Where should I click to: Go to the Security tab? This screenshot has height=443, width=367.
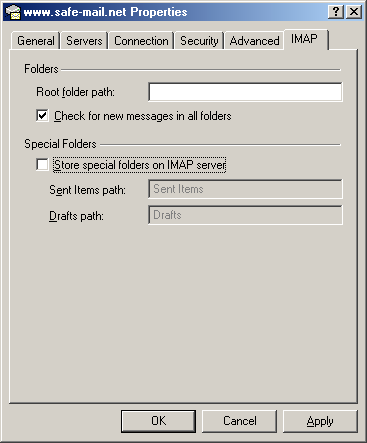point(199,41)
